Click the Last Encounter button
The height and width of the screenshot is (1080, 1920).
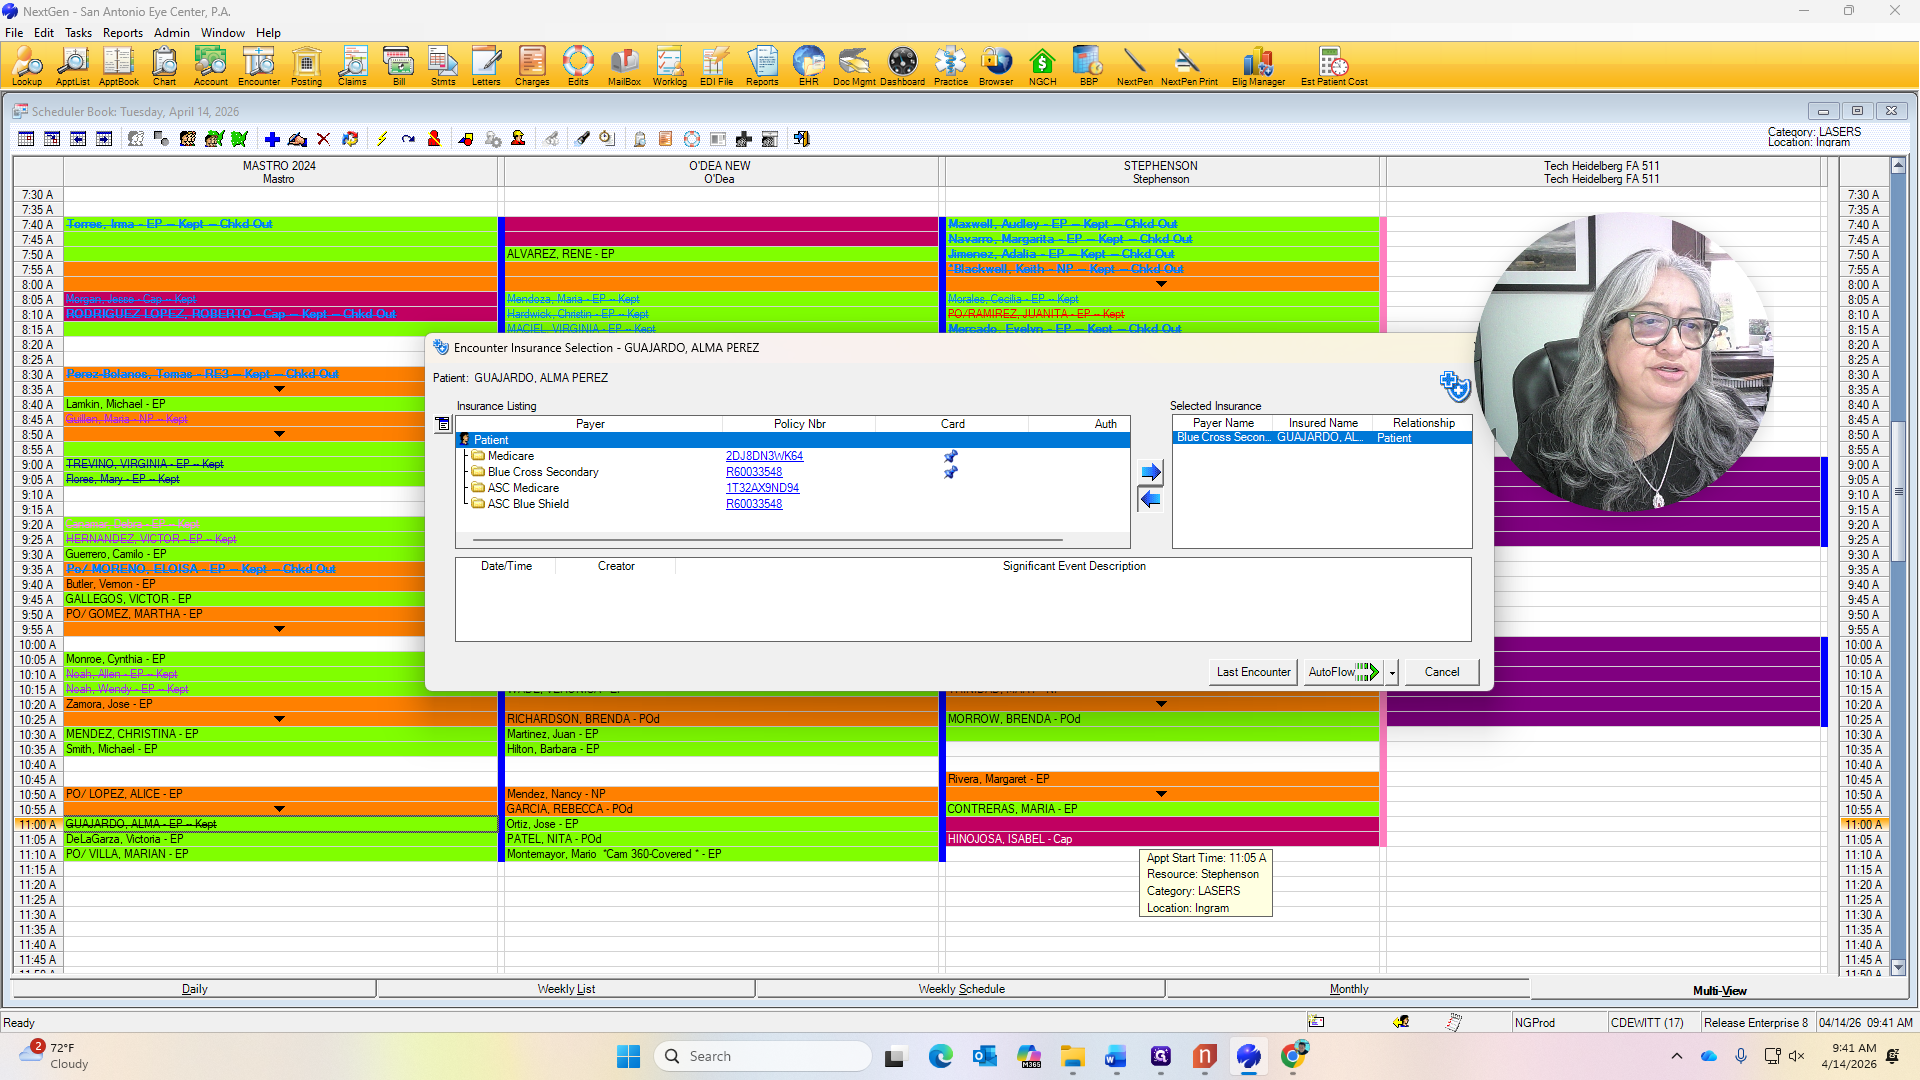(1253, 672)
